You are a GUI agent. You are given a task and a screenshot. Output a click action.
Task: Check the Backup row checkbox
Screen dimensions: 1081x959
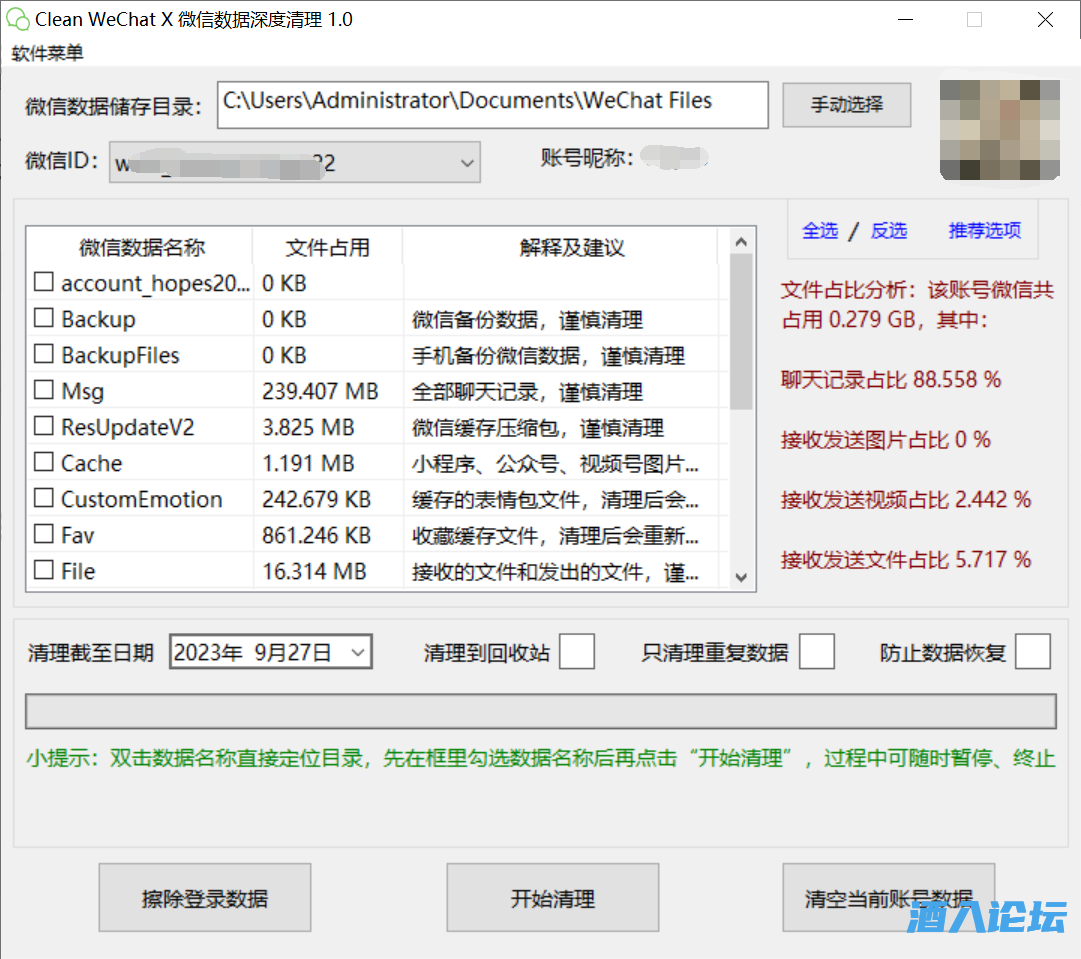coord(43,317)
